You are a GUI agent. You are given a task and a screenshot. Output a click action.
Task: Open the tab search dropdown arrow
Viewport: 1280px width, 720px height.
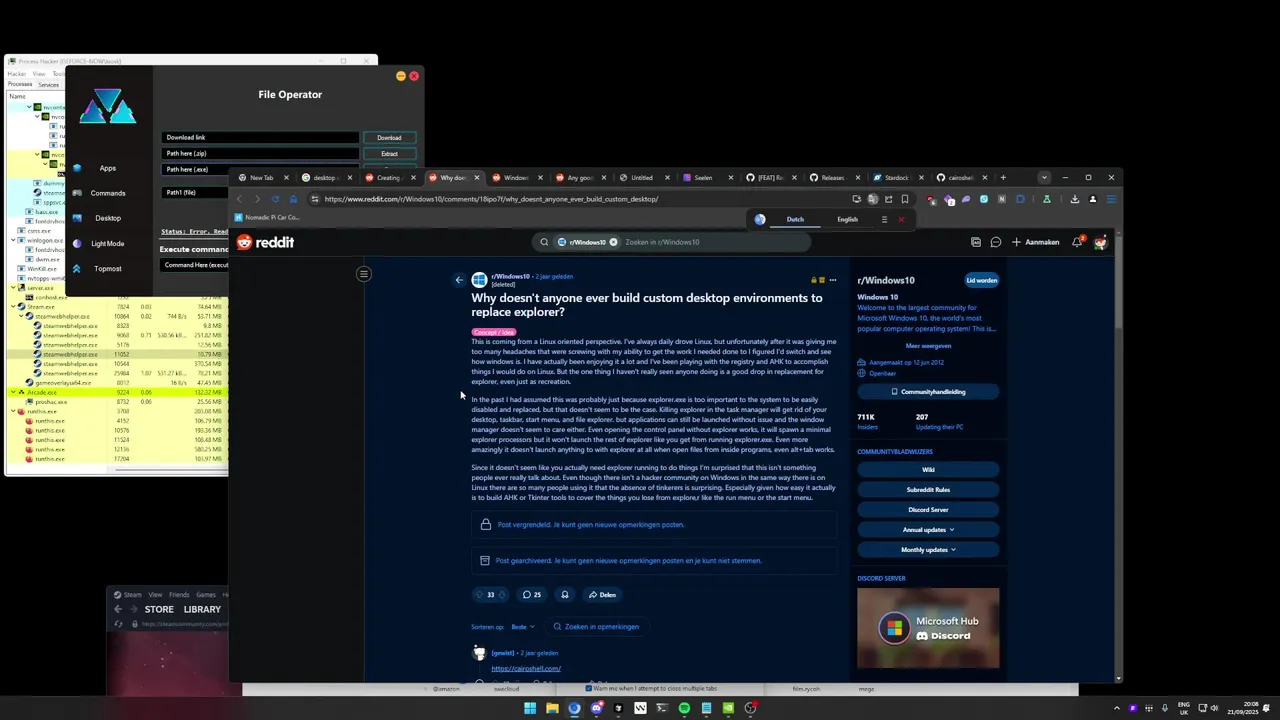1044,178
